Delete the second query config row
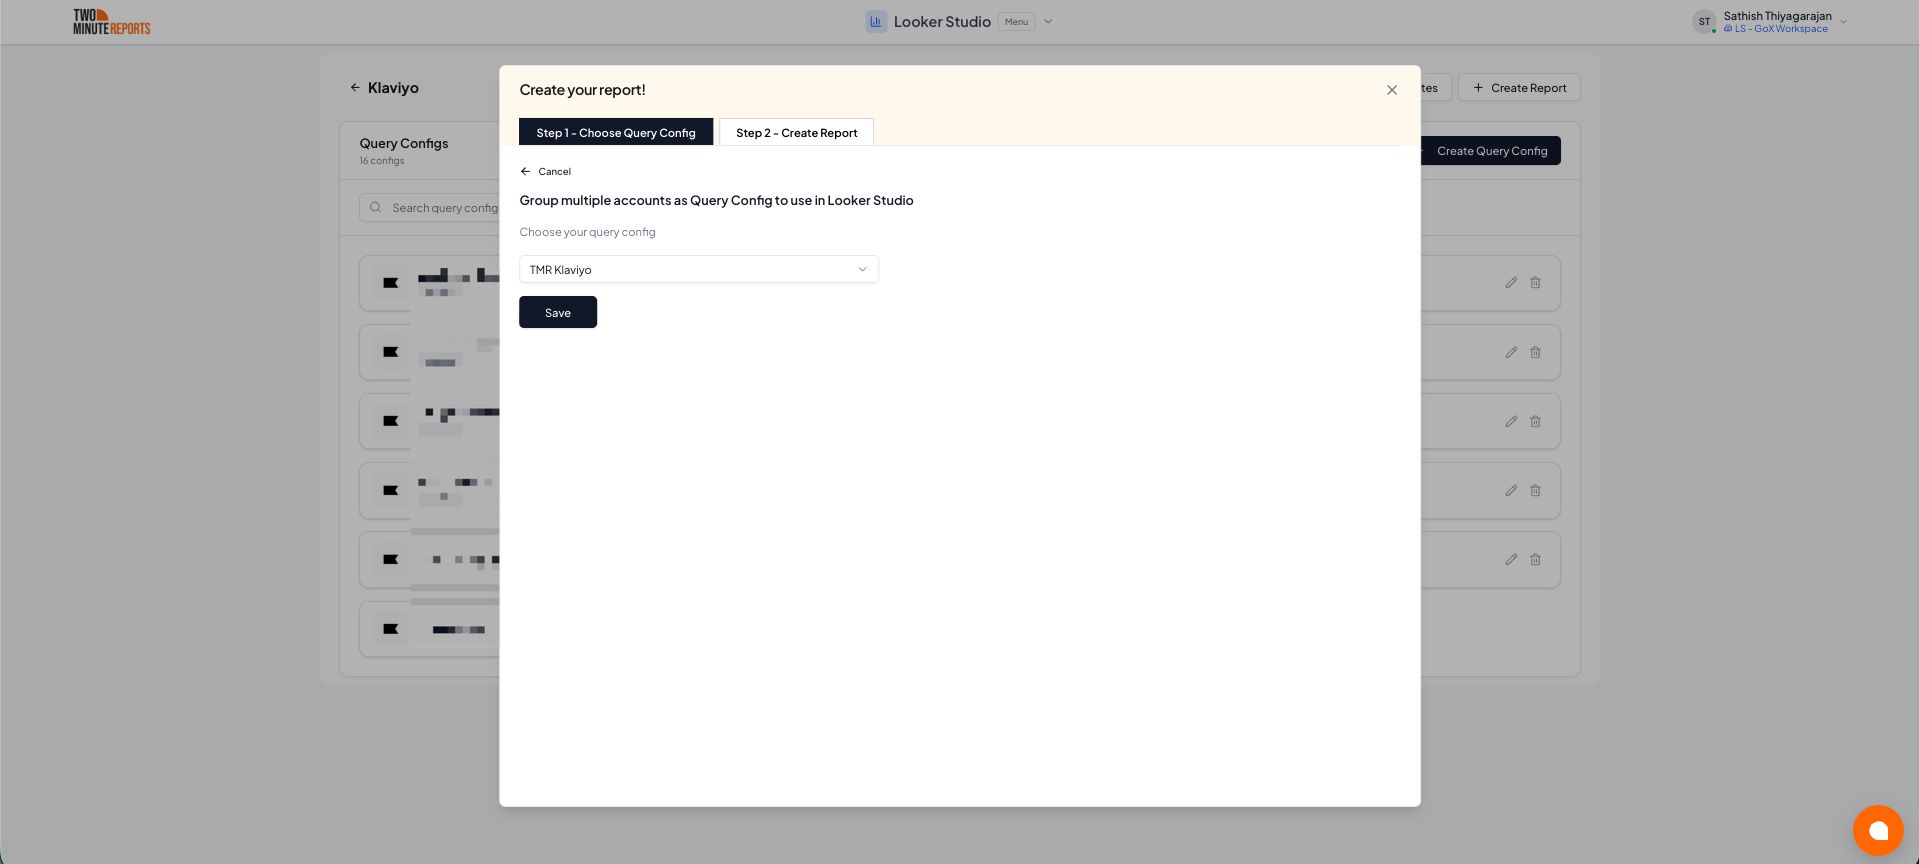This screenshot has height=864, width=1919. point(1535,352)
